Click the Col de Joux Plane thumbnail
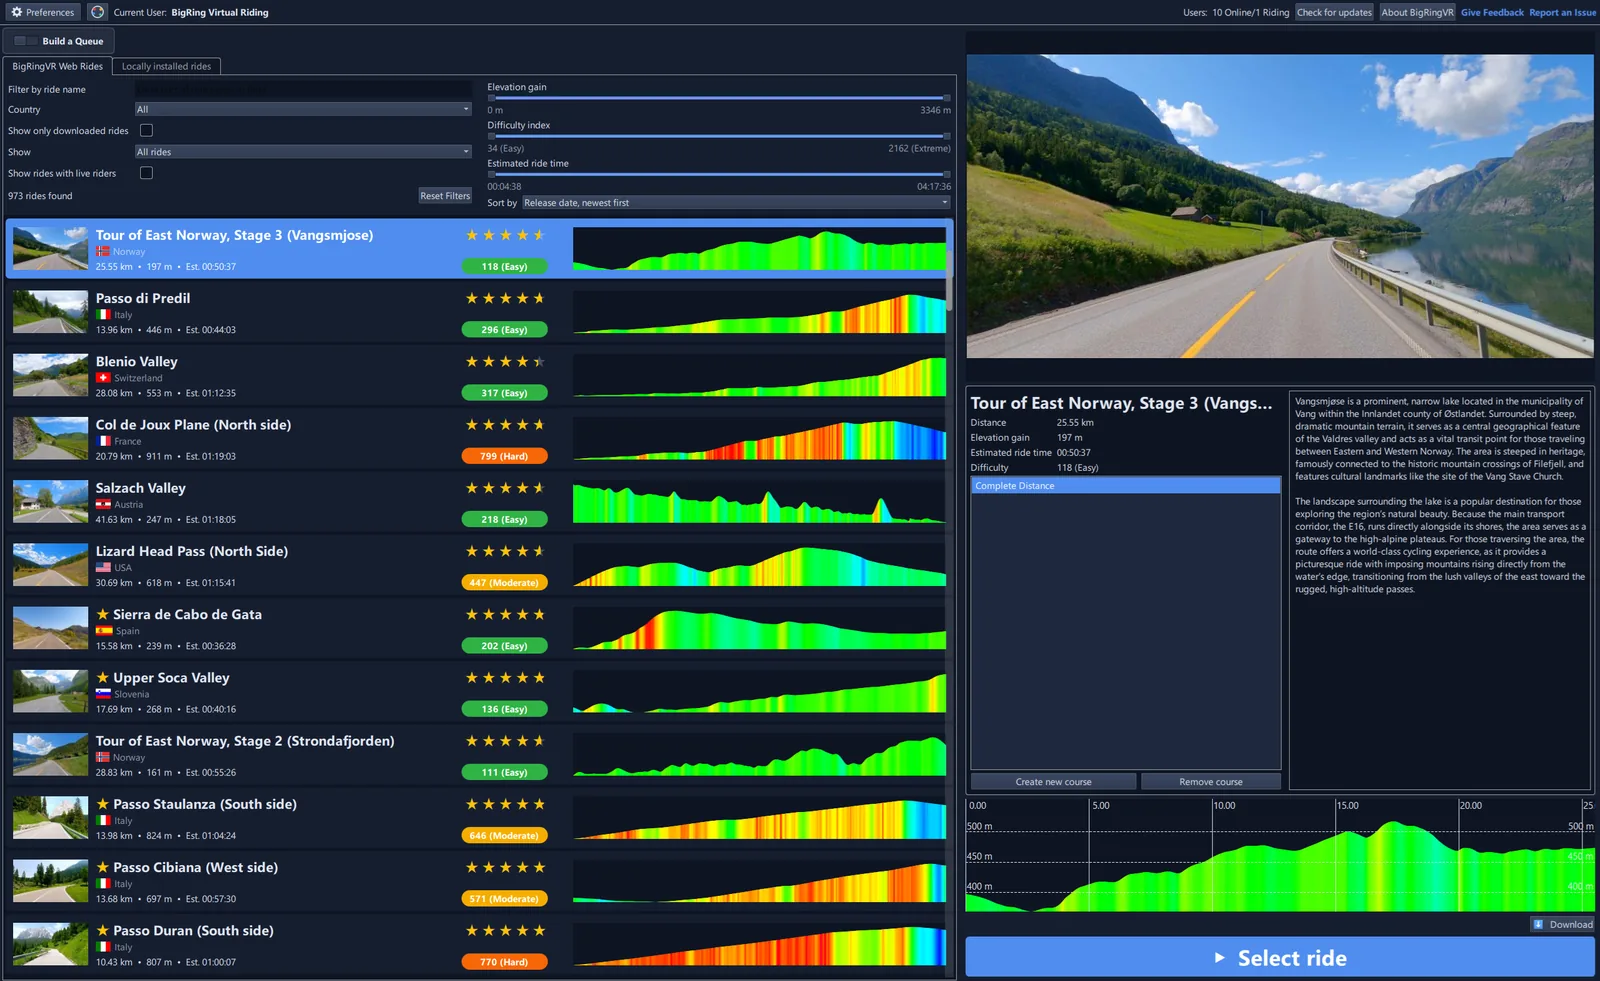Screen dimensions: 1600x981 50,438
